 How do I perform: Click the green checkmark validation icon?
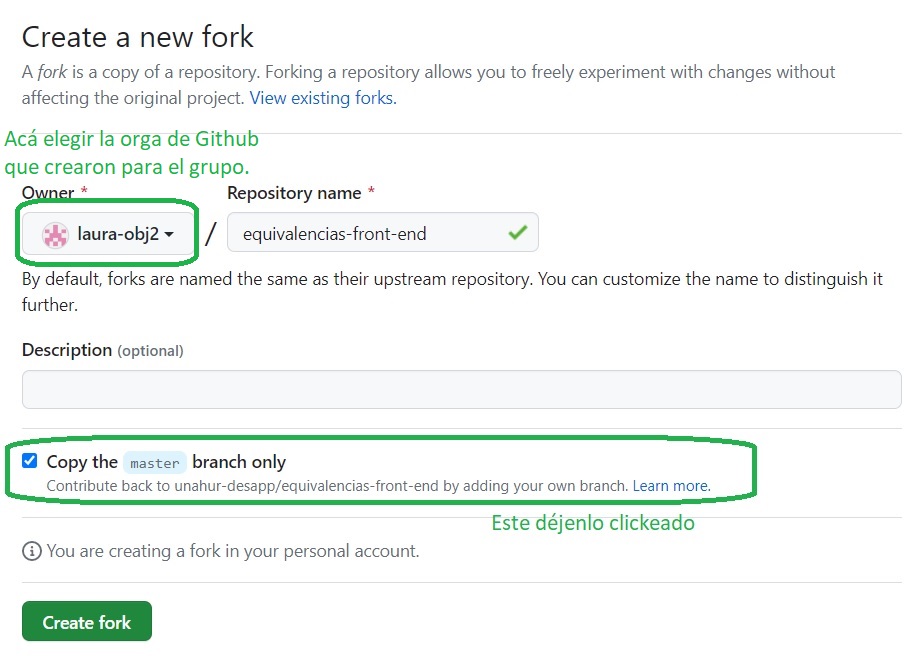pyautogui.click(x=517, y=232)
